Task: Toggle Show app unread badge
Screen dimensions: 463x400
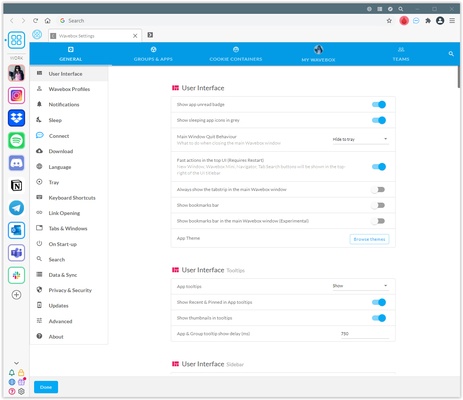Action: point(379,105)
